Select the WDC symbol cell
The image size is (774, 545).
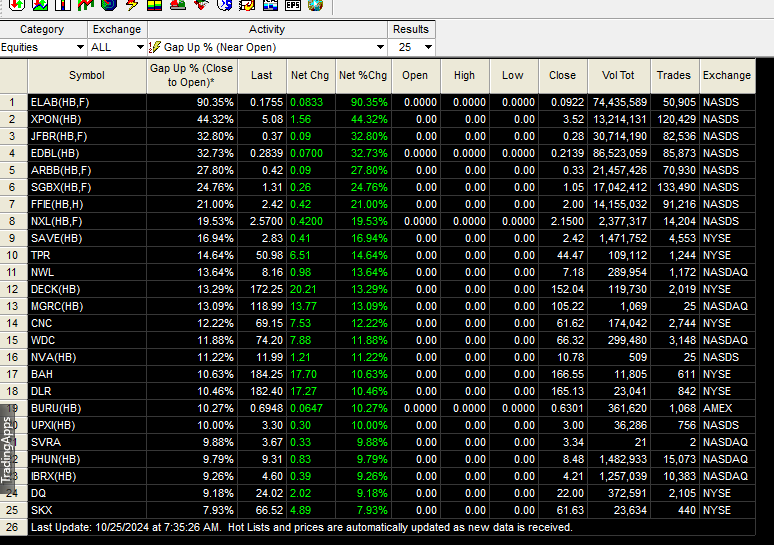87,341
